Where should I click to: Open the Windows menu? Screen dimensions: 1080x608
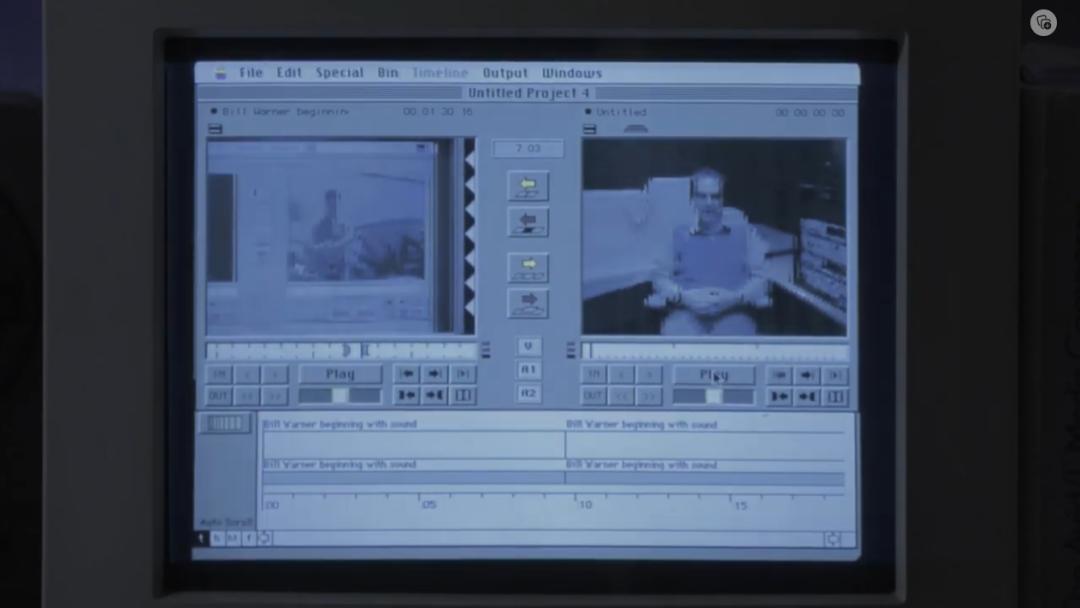coord(572,73)
